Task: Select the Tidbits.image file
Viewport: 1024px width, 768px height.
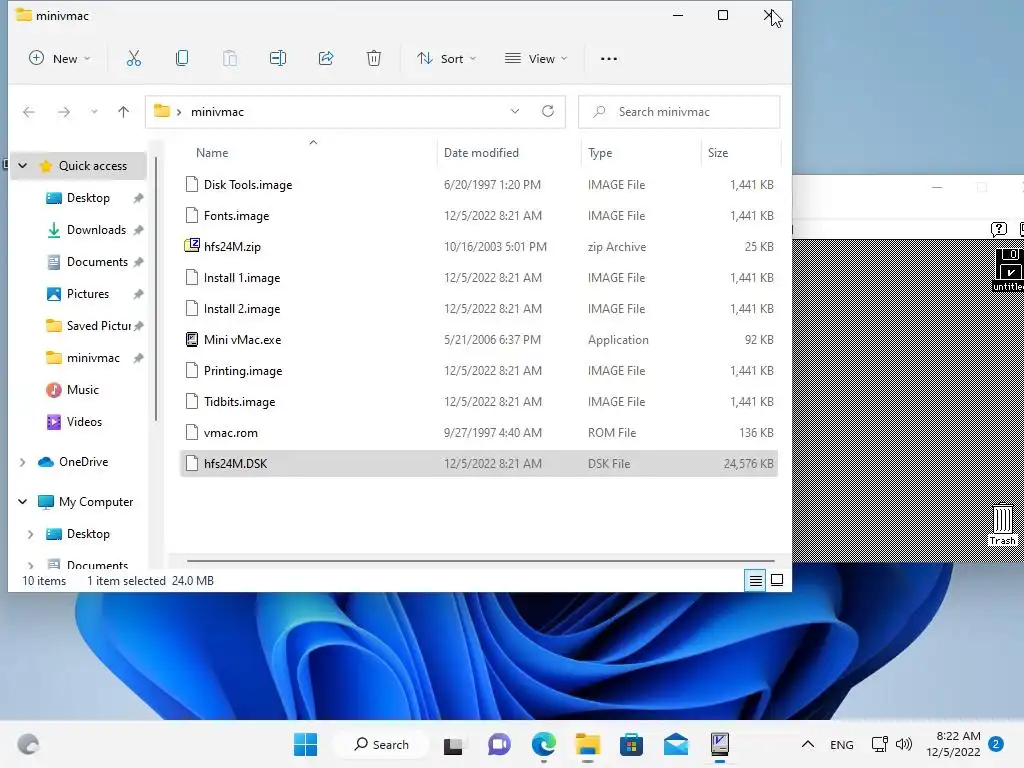Action: pyautogui.click(x=479, y=402)
